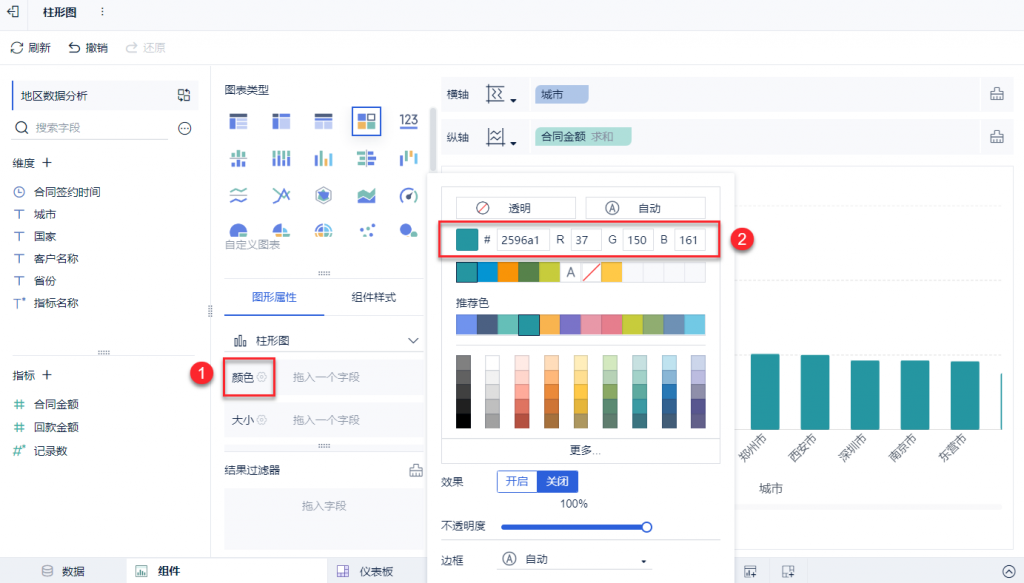Switch to the 组件样式 tab
Viewport: 1024px width, 583px height.
coord(374,297)
